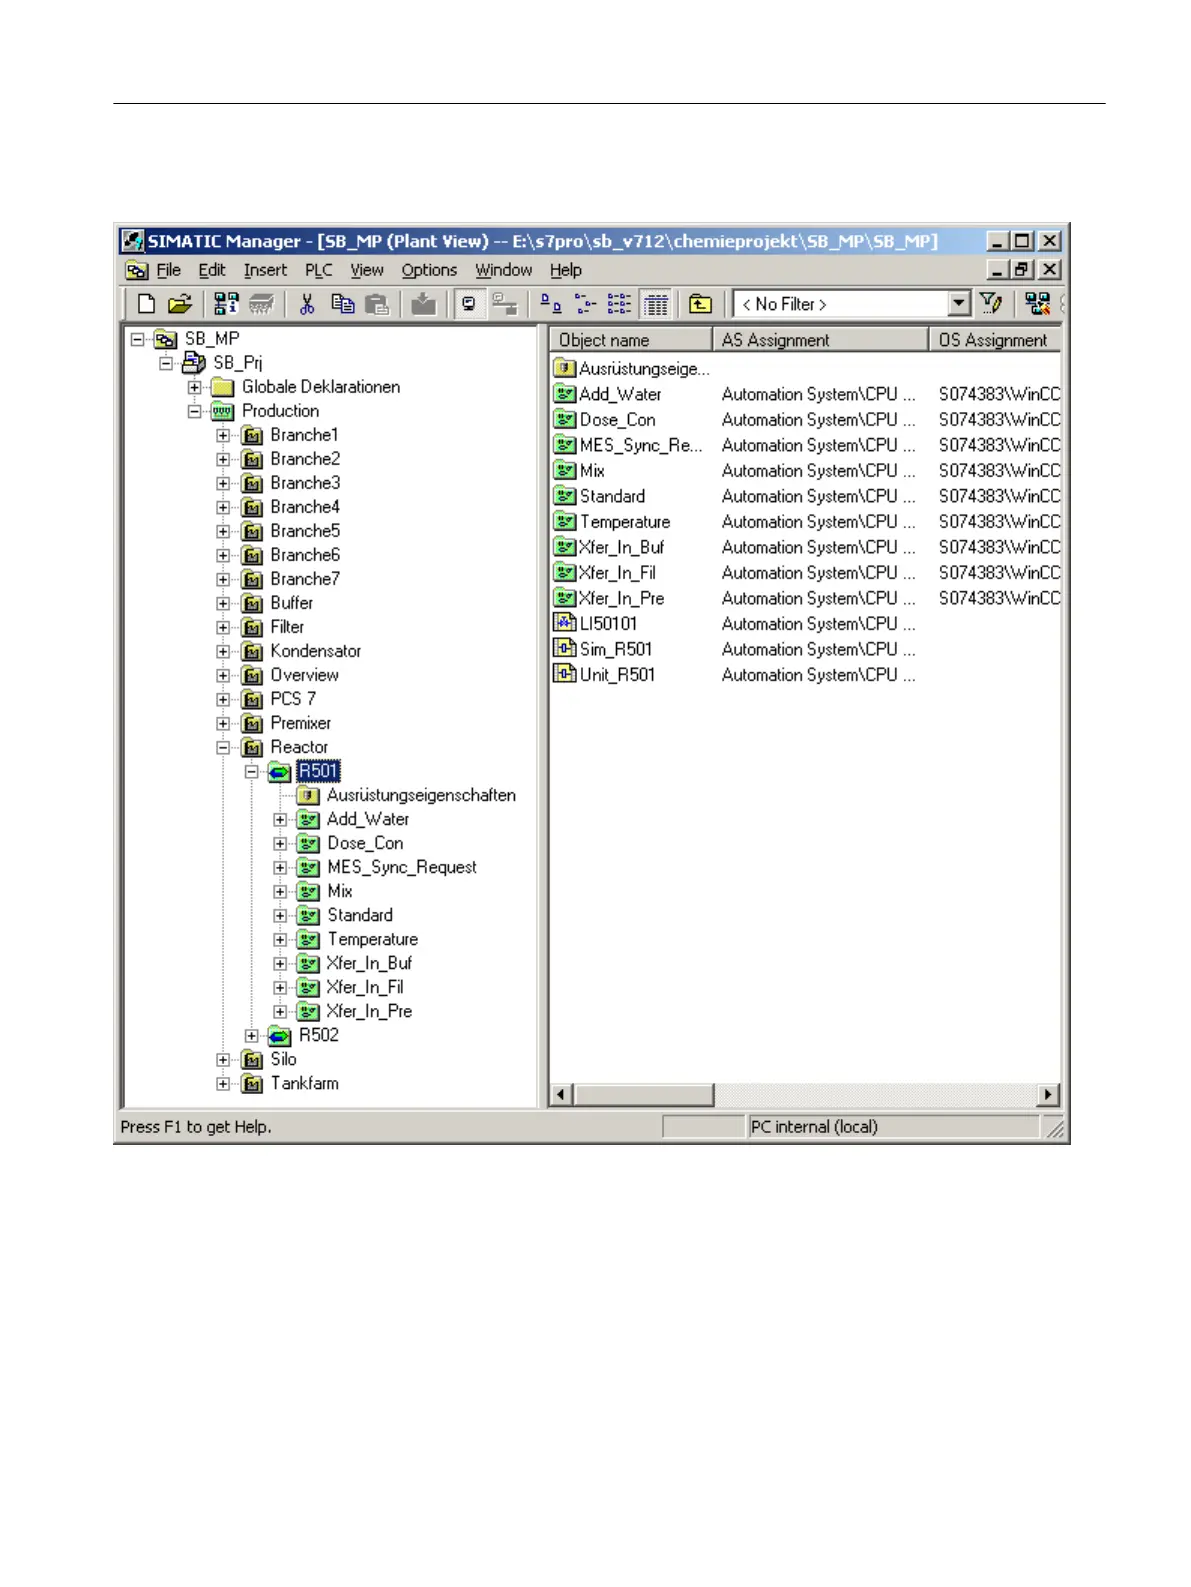Click Xfer_In_Pre icon in object list
Viewport: 1191px width, 1587px height.
pos(565,598)
